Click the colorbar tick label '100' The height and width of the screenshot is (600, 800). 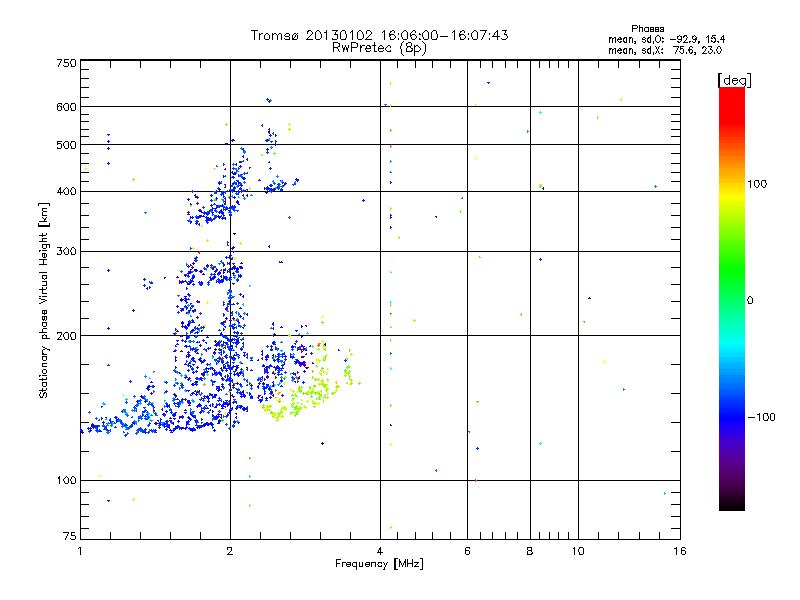point(757,184)
